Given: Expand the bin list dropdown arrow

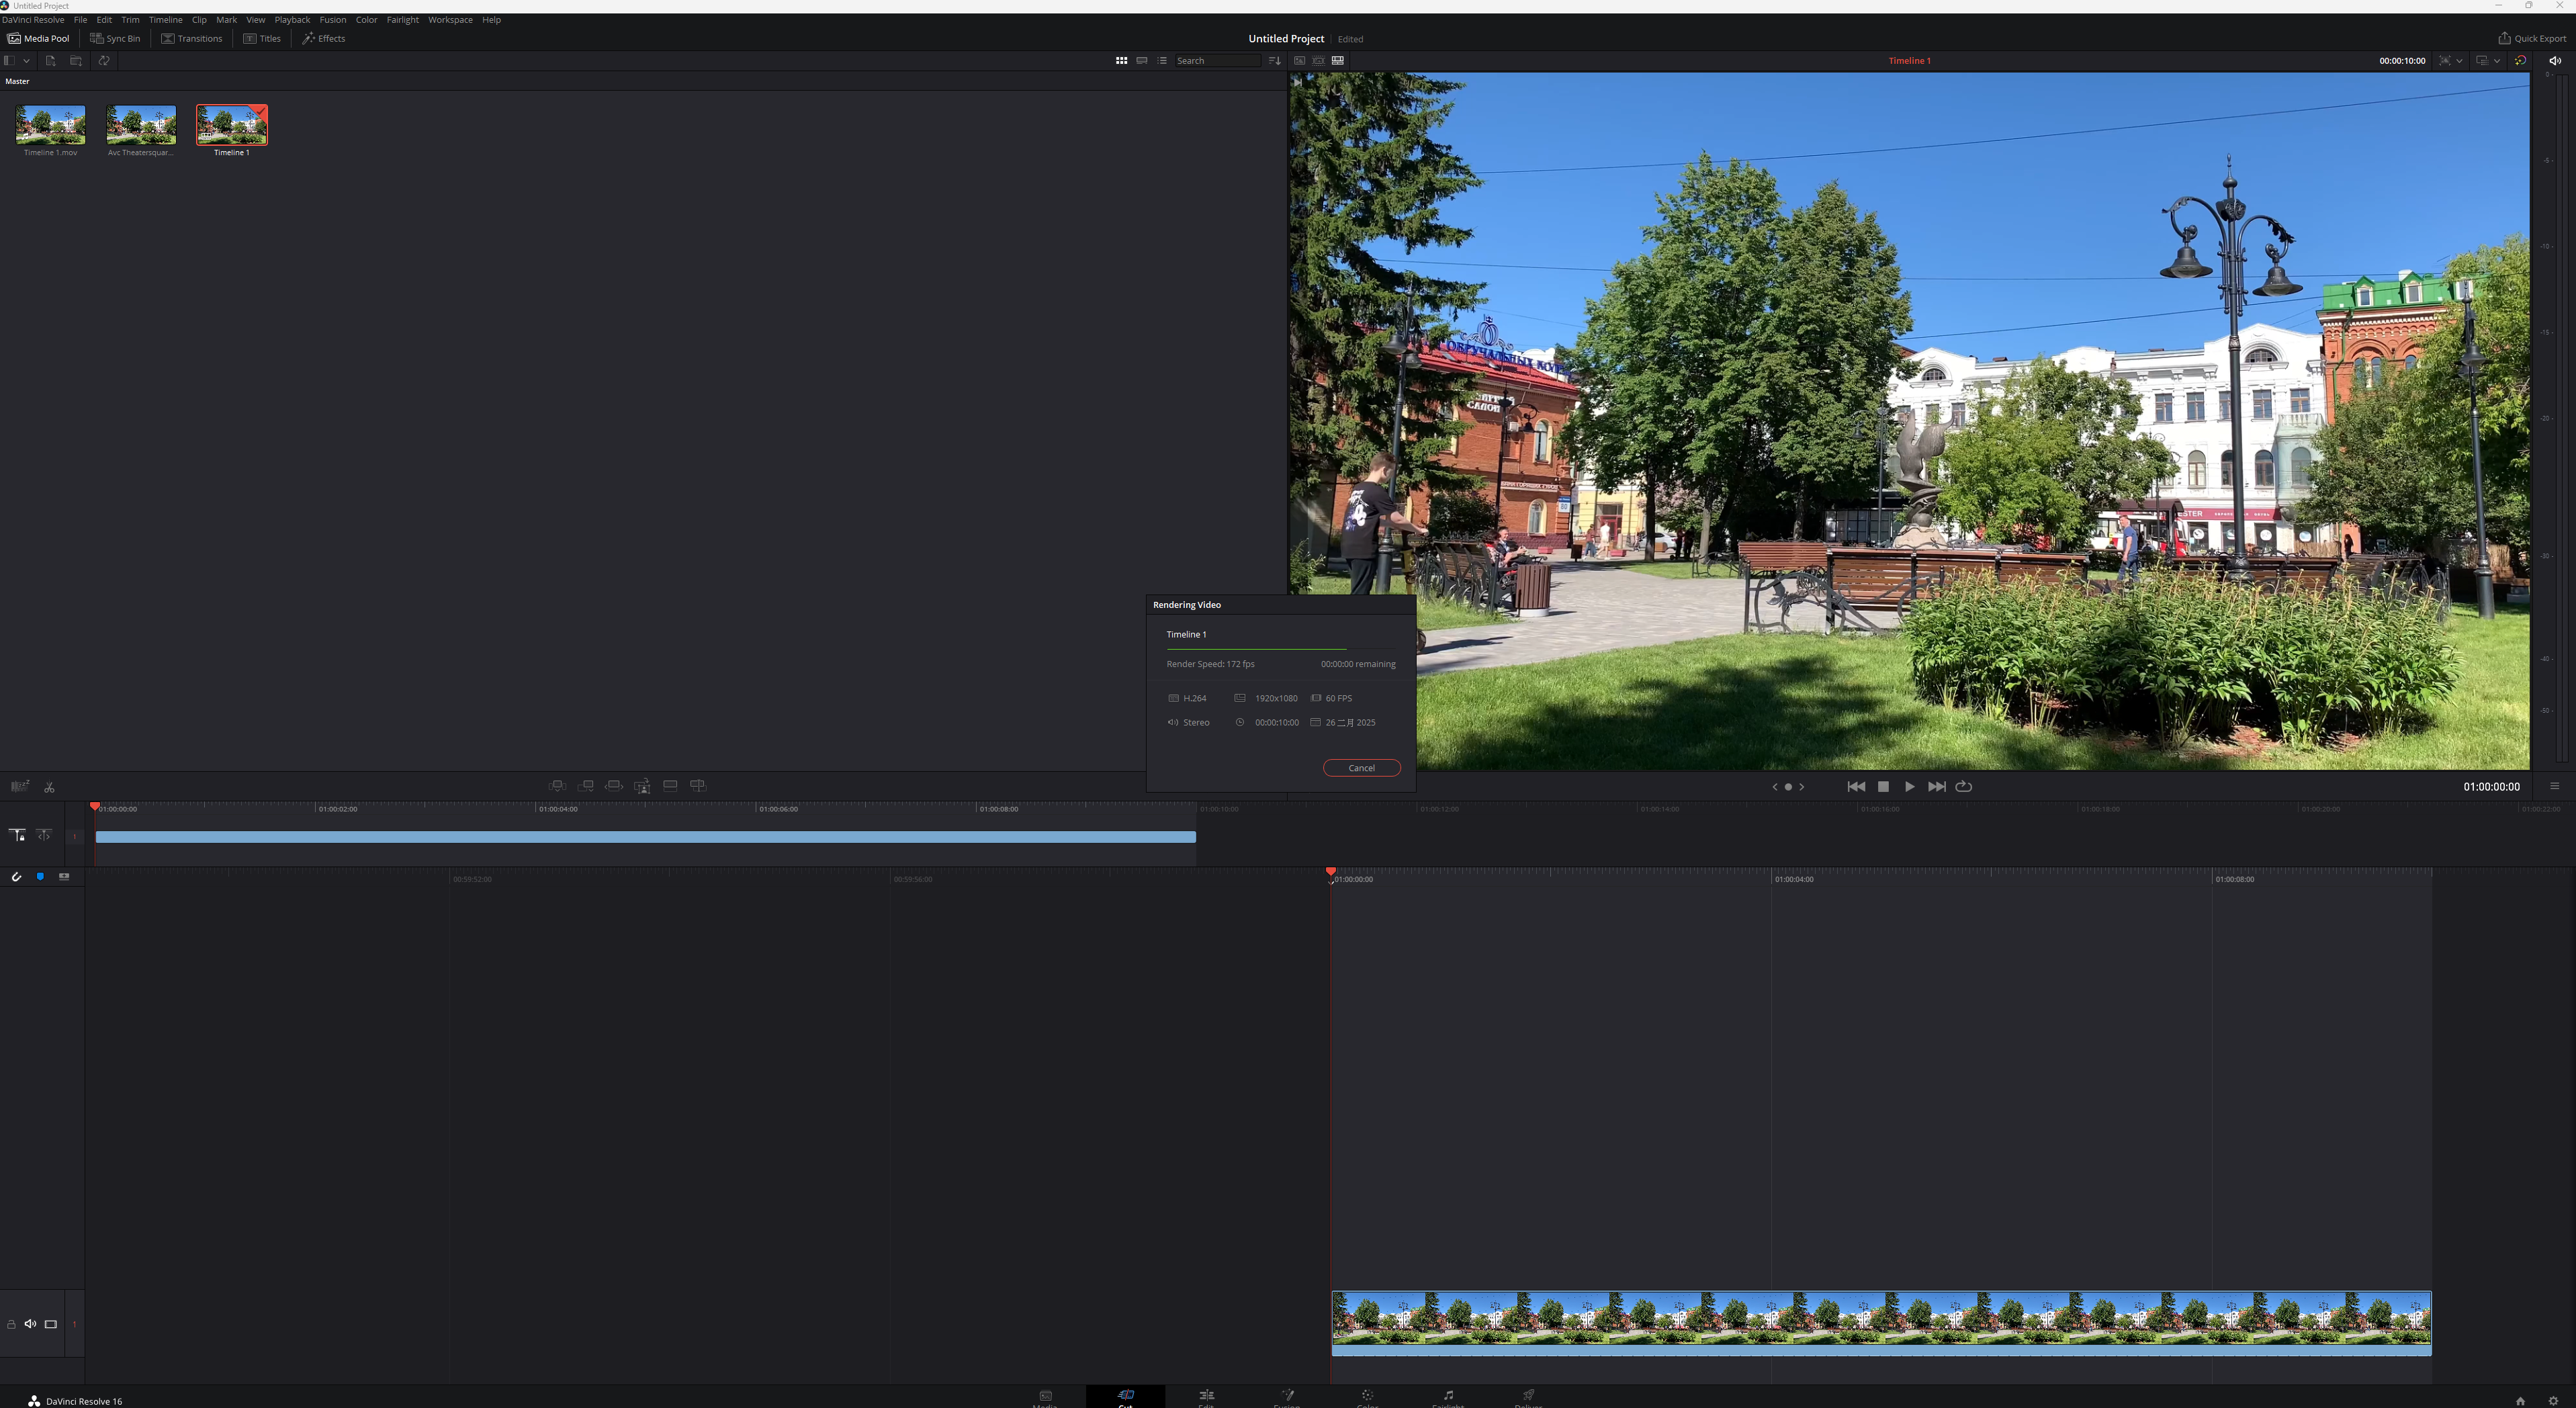Looking at the screenshot, I should click(x=26, y=61).
